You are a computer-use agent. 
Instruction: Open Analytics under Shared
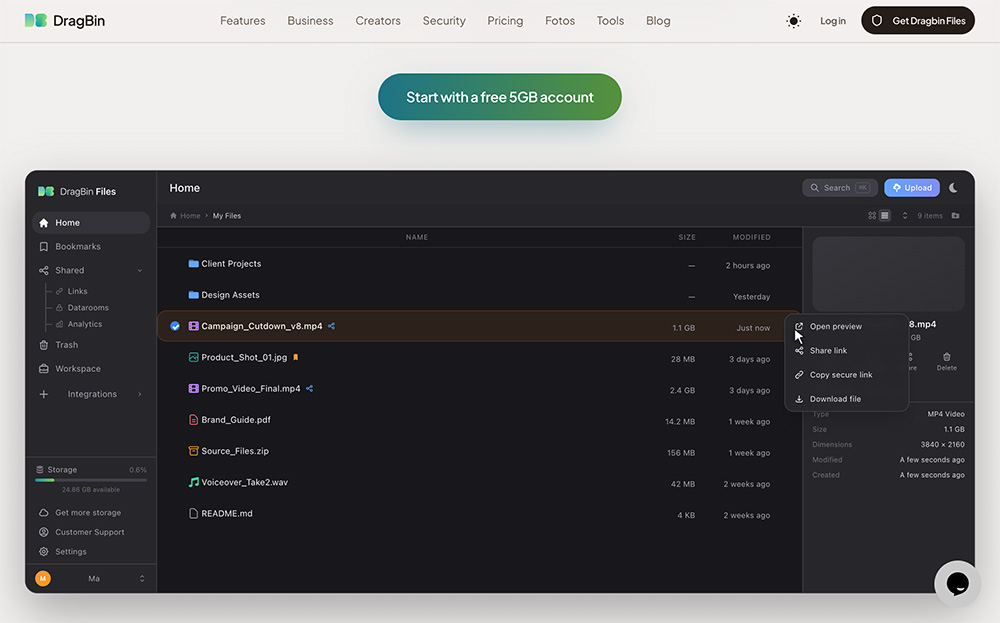click(x=84, y=324)
